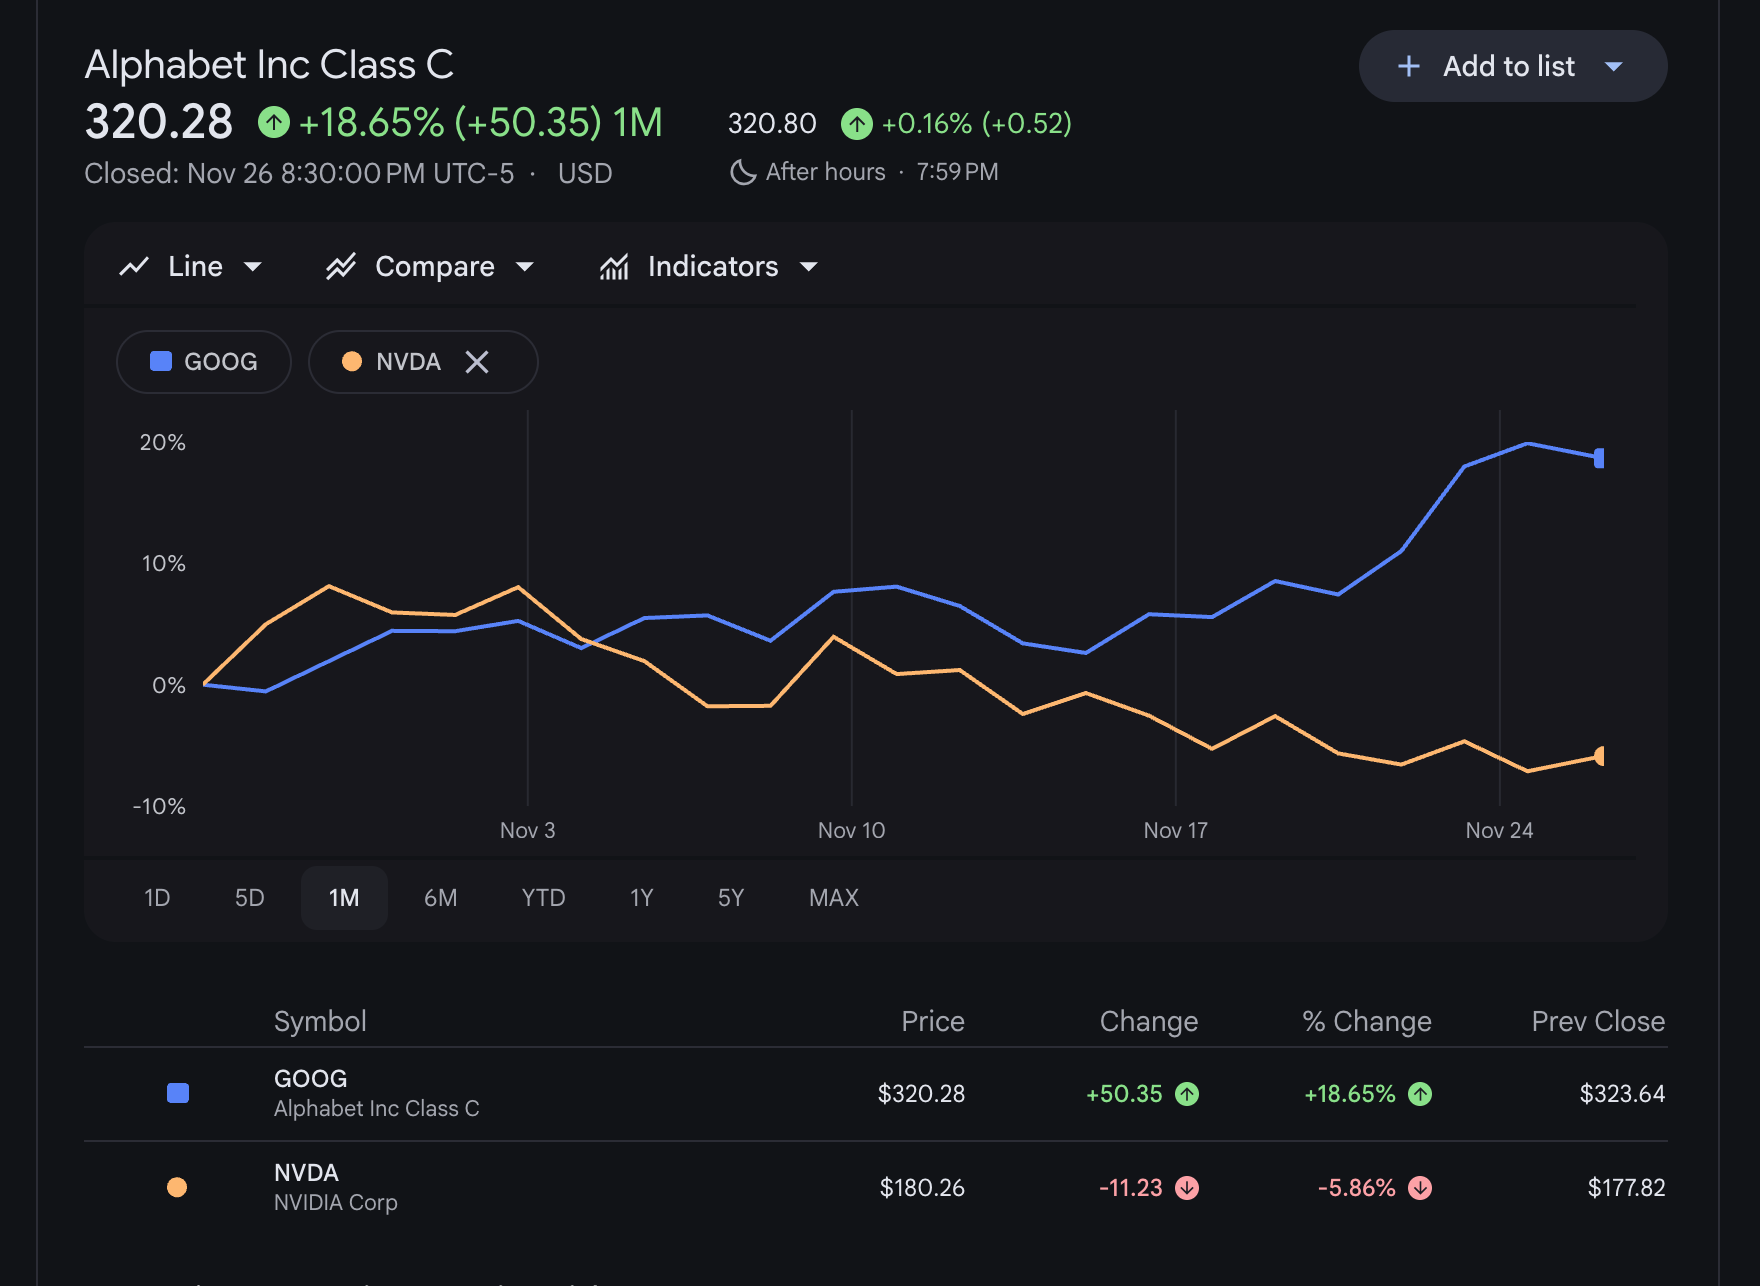The height and width of the screenshot is (1286, 1760).
Task: Switch to the 6M time range
Action: 441,898
